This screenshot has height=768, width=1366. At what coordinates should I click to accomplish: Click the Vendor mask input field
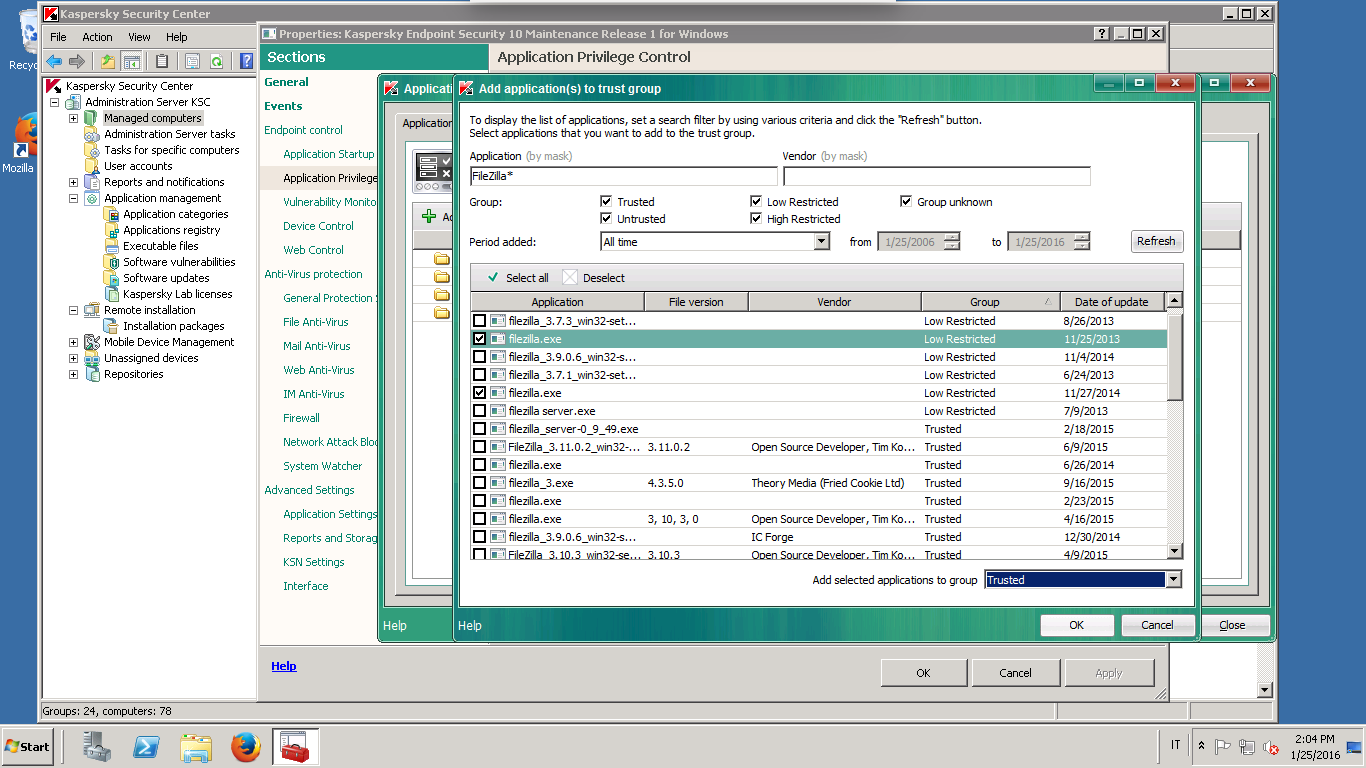[936, 176]
